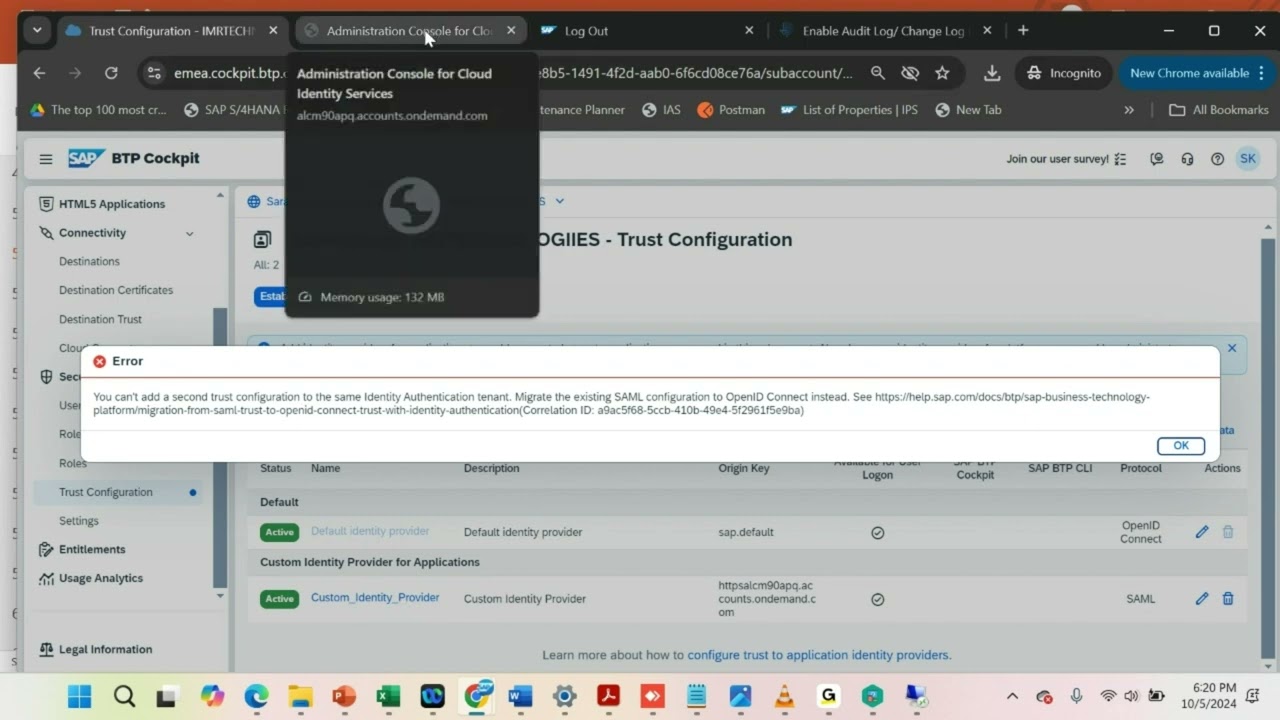The width and height of the screenshot is (1280, 720).
Task: Open the BTP Cockpit feedback chat icon
Action: pyautogui.click(x=1157, y=159)
